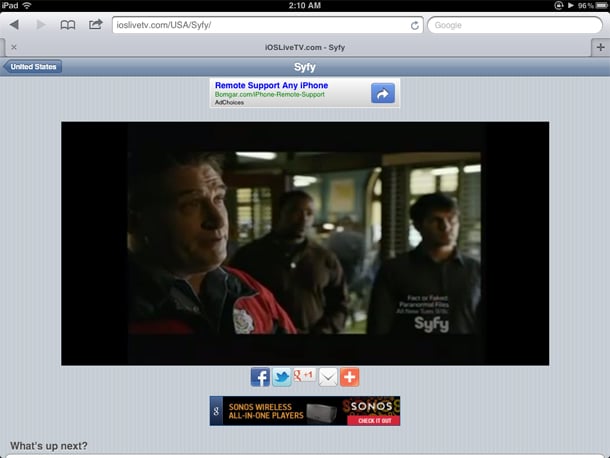Click the blue arrow button in the ad

point(383,93)
